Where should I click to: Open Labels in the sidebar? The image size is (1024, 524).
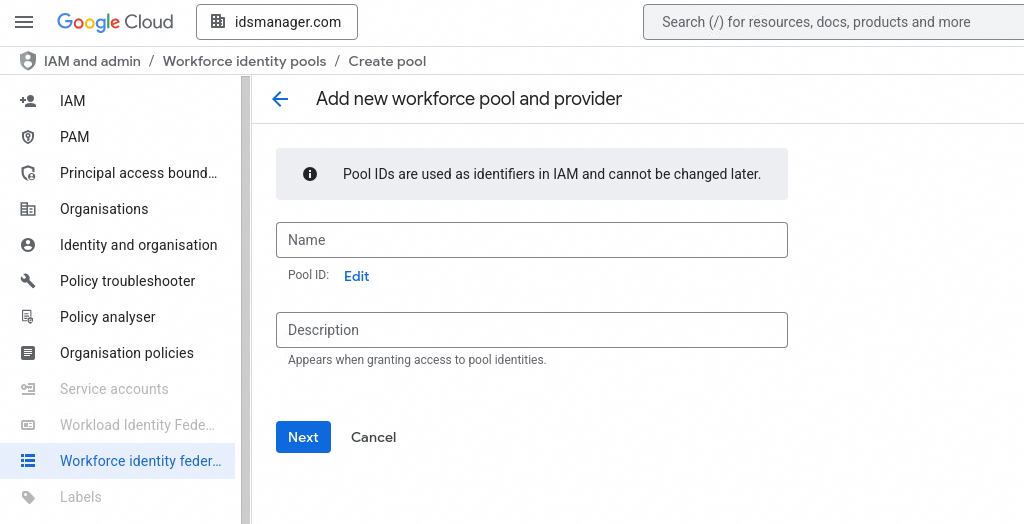pos(81,497)
